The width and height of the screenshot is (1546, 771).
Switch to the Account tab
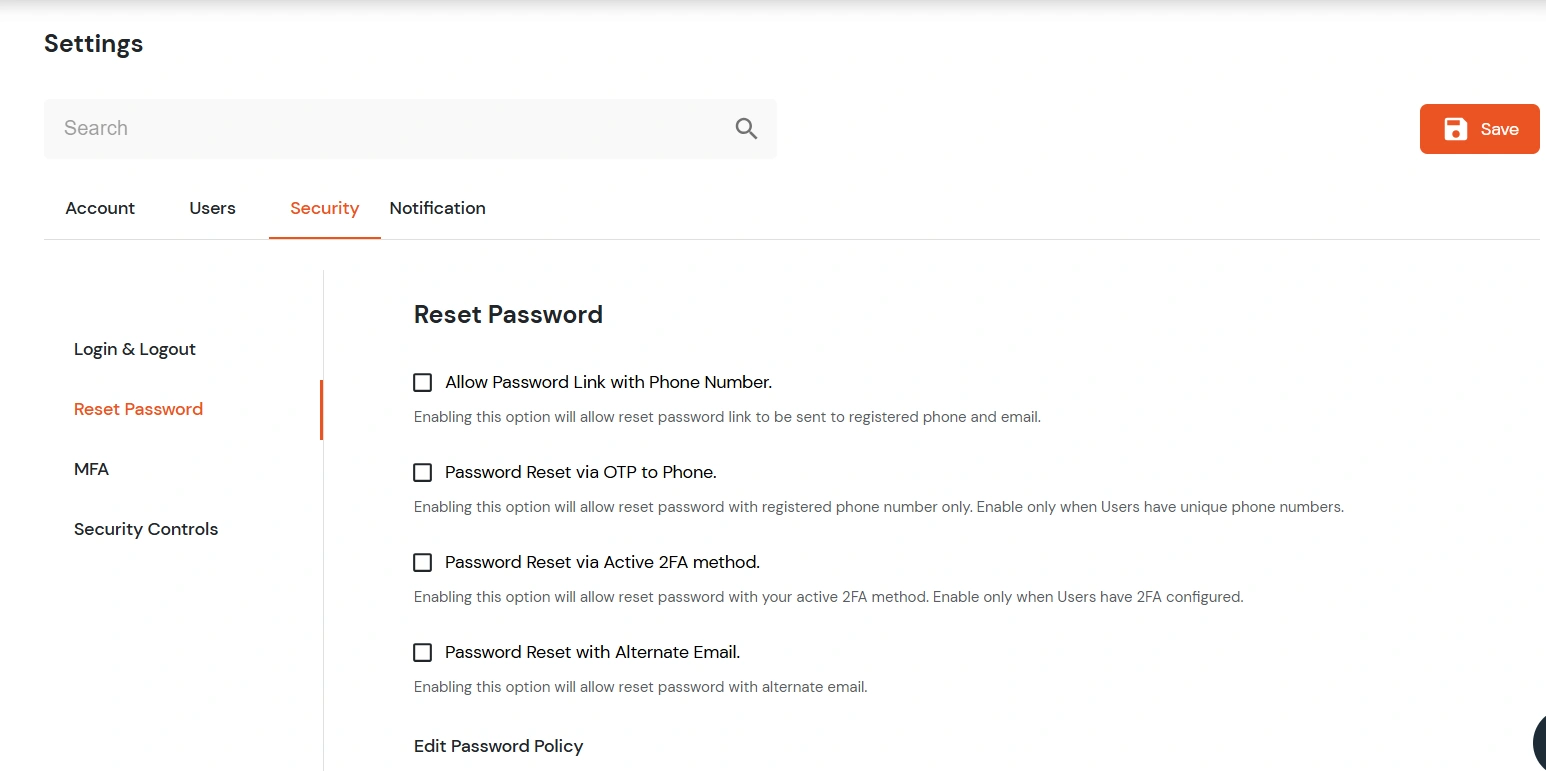pyautogui.click(x=100, y=208)
